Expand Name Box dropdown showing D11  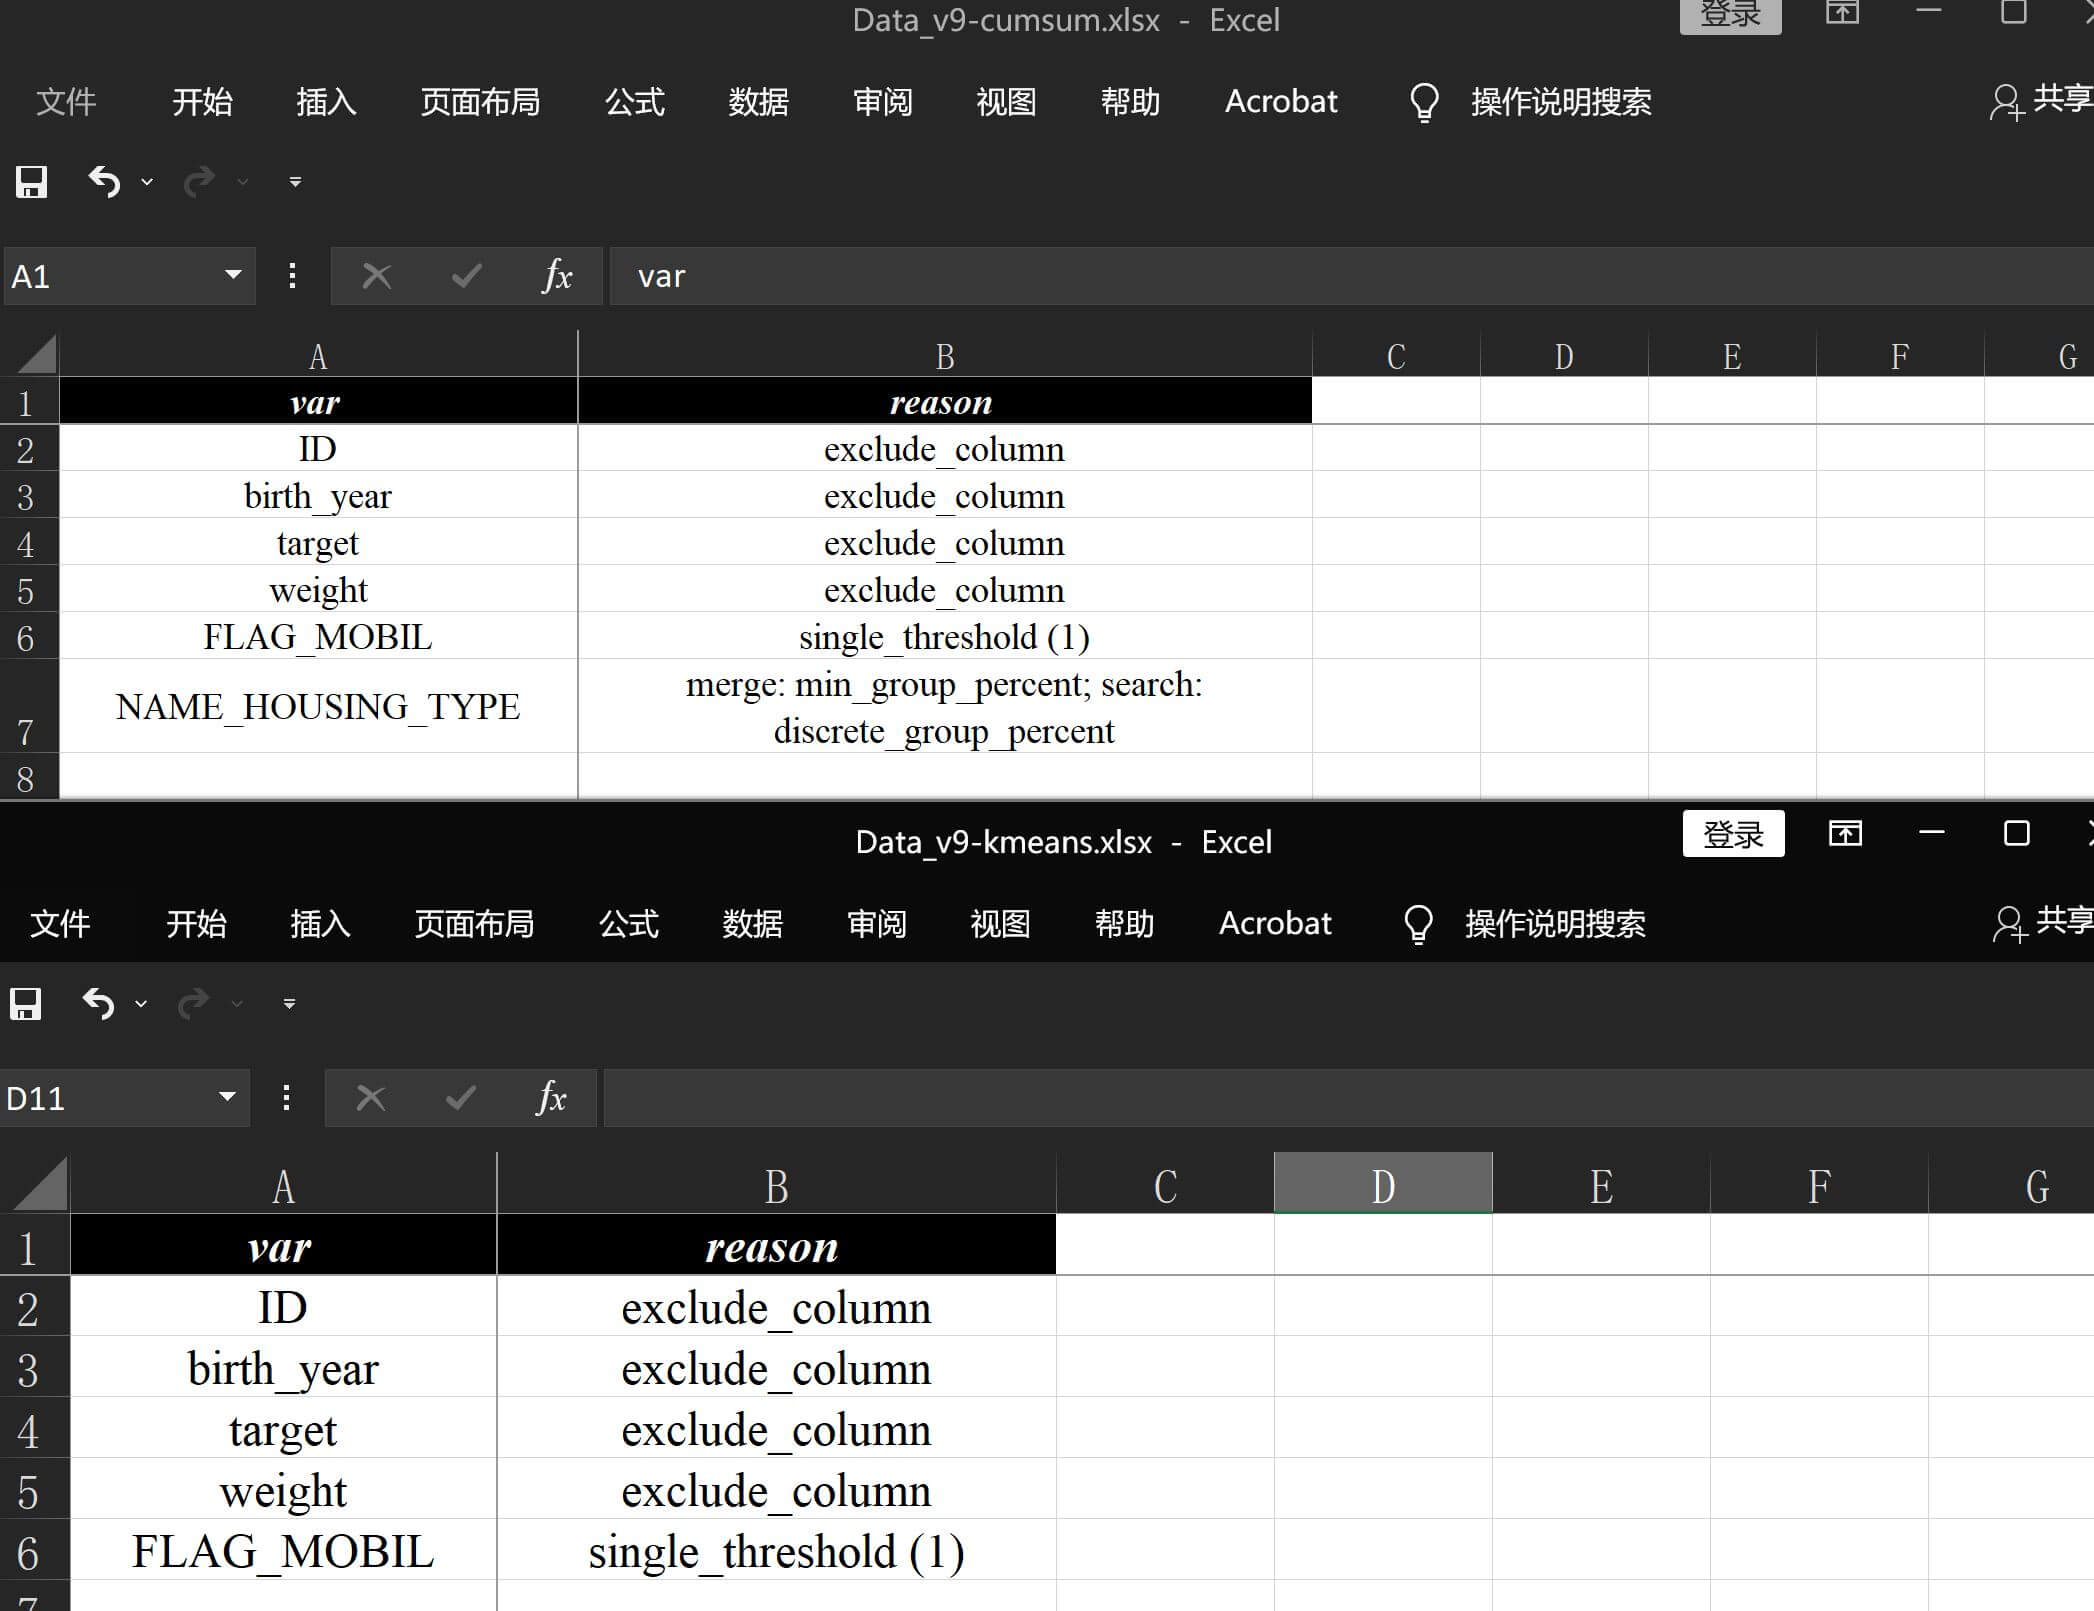(x=227, y=1097)
